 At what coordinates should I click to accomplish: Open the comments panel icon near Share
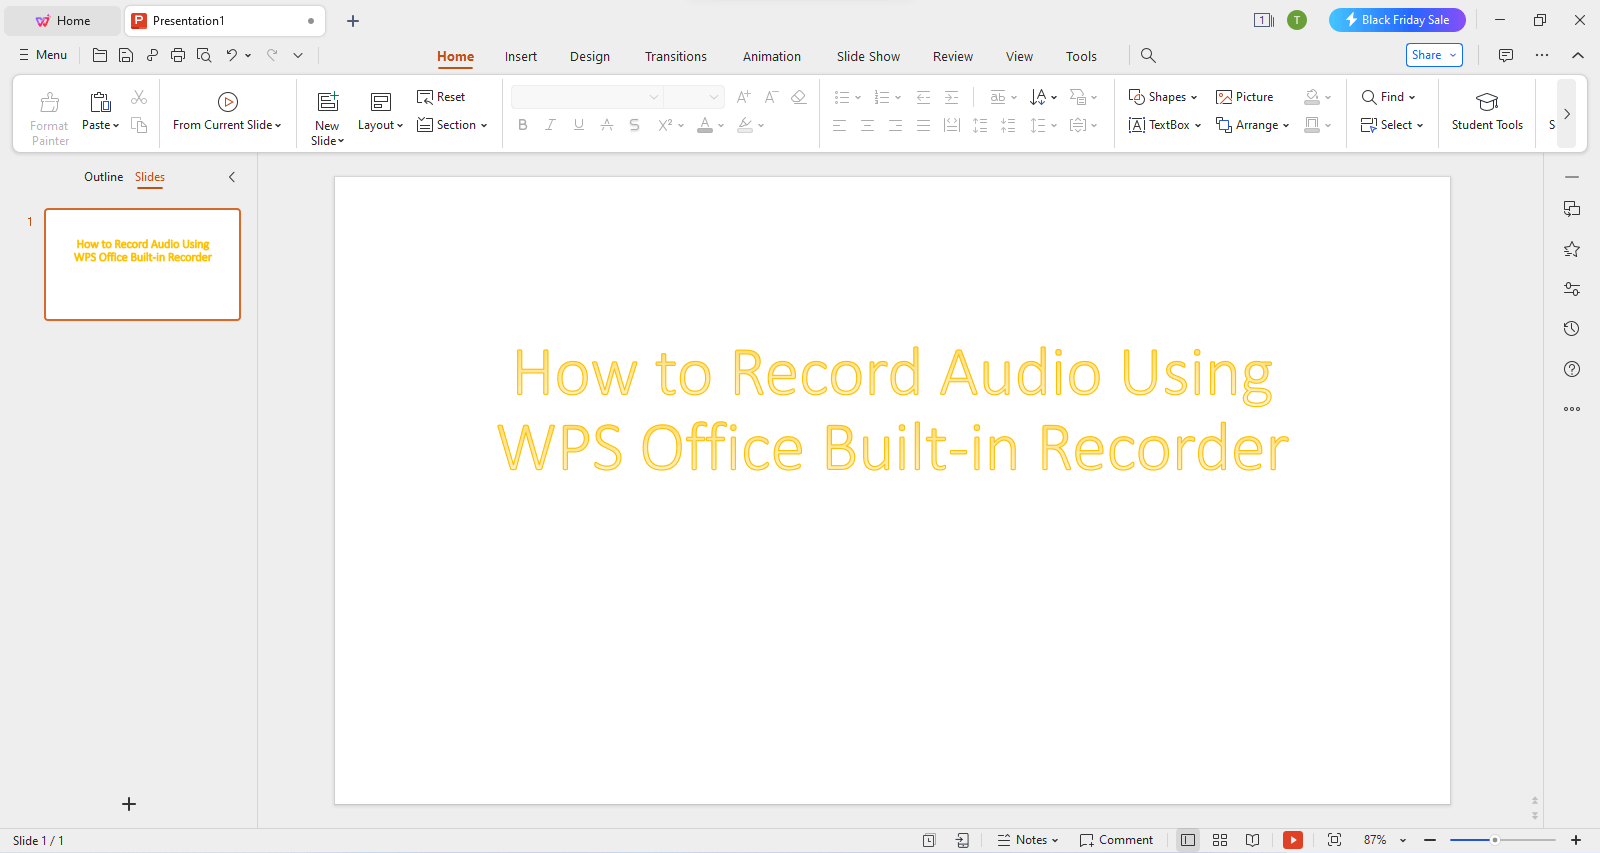pyautogui.click(x=1506, y=55)
